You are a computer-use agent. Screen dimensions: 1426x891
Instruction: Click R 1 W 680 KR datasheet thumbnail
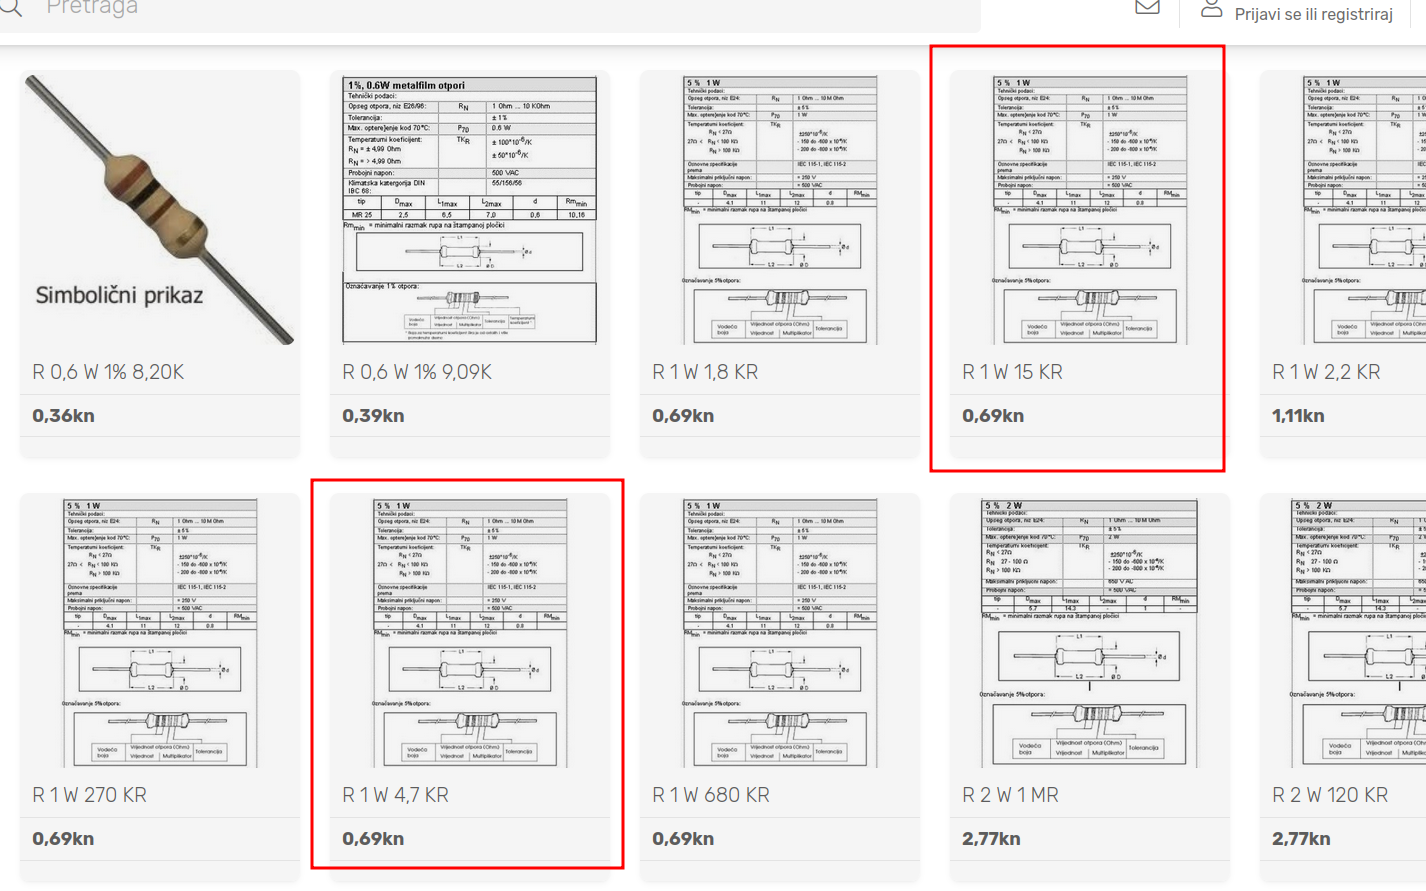pyautogui.click(x=780, y=632)
